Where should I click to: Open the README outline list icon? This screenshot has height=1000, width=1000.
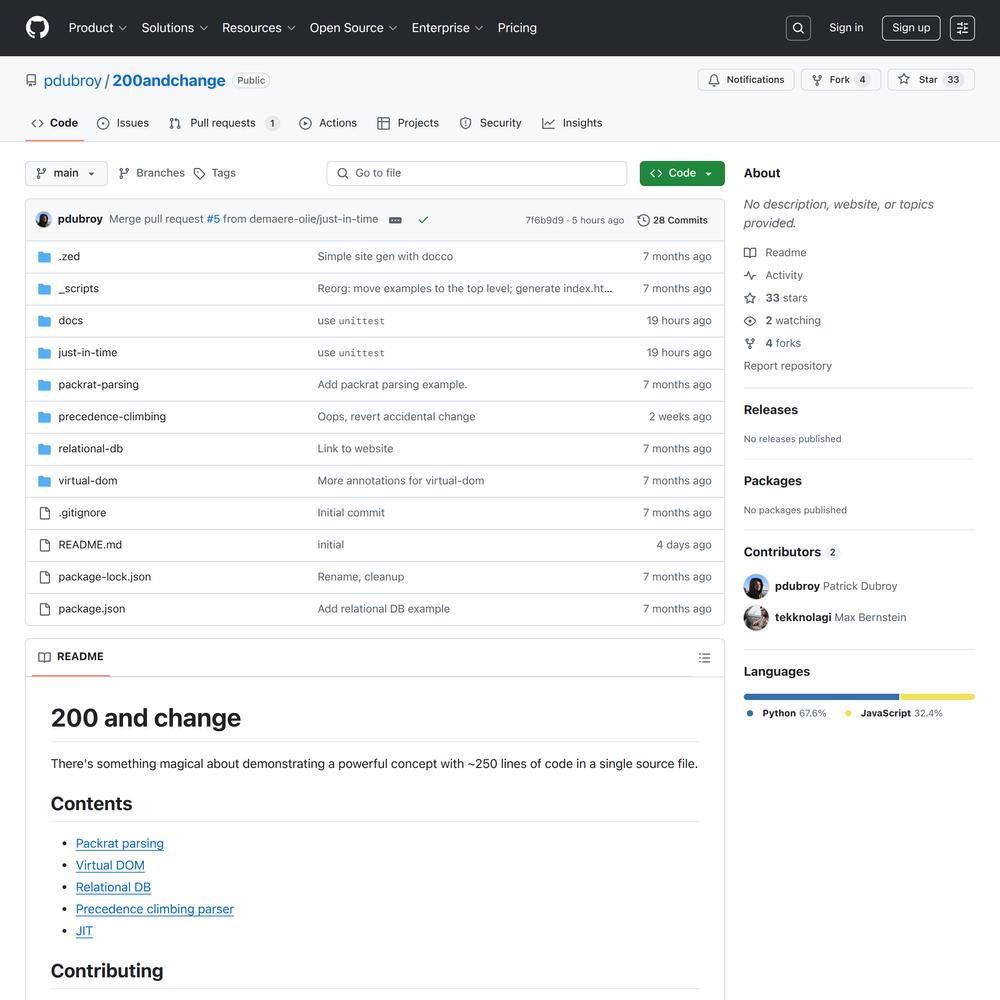704,658
